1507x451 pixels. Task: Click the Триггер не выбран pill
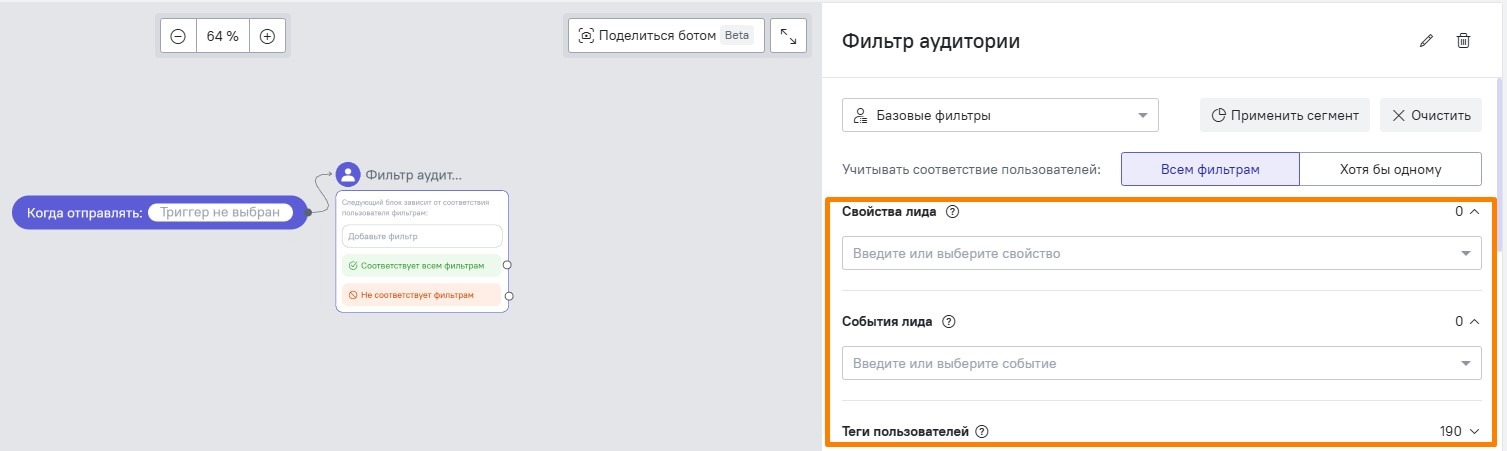click(220, 212)
